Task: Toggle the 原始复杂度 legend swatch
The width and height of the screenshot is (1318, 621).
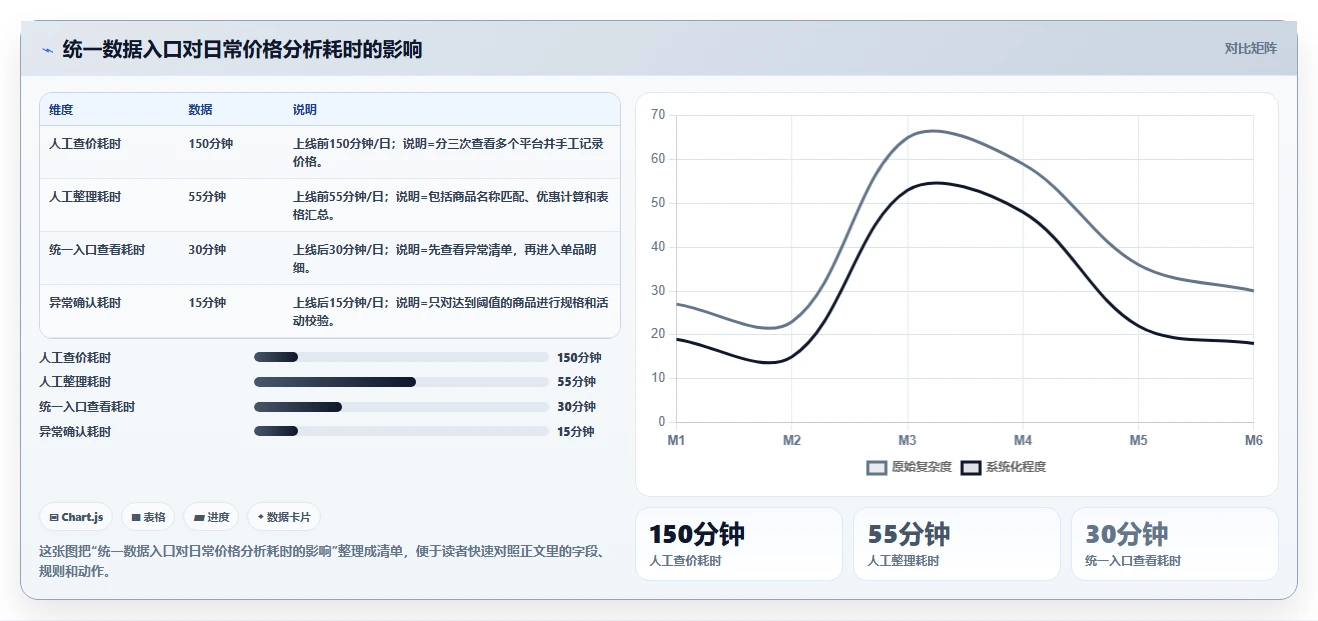Action: click(x=877, y=467)
